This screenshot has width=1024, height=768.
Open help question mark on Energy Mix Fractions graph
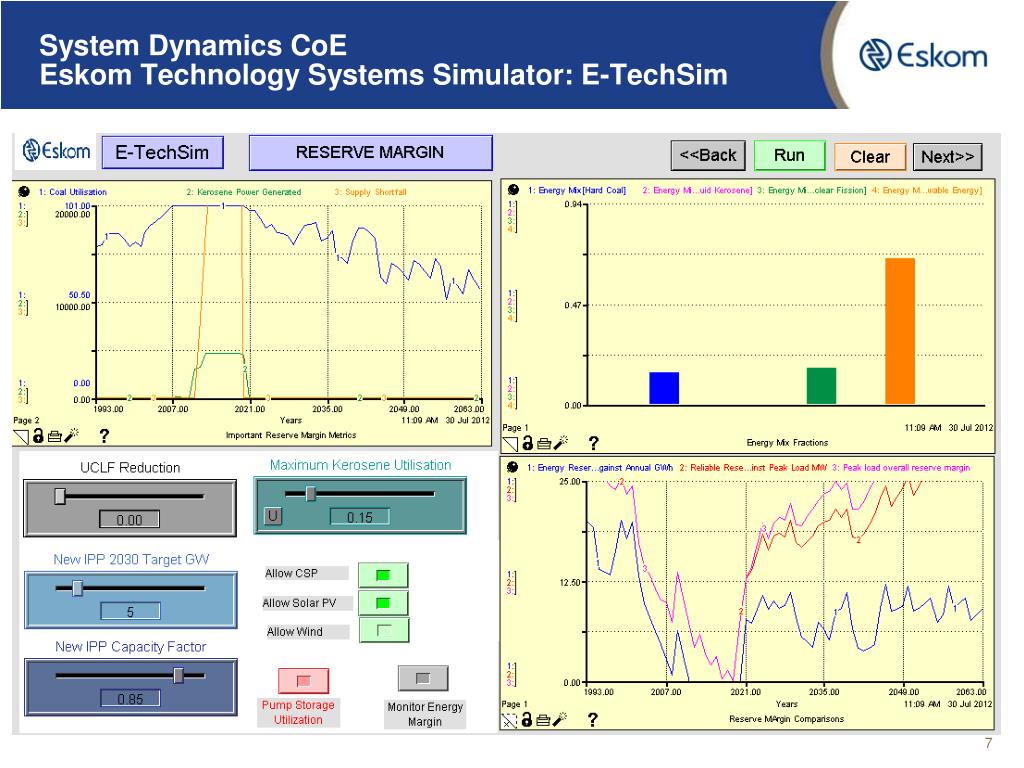[593, 443]
